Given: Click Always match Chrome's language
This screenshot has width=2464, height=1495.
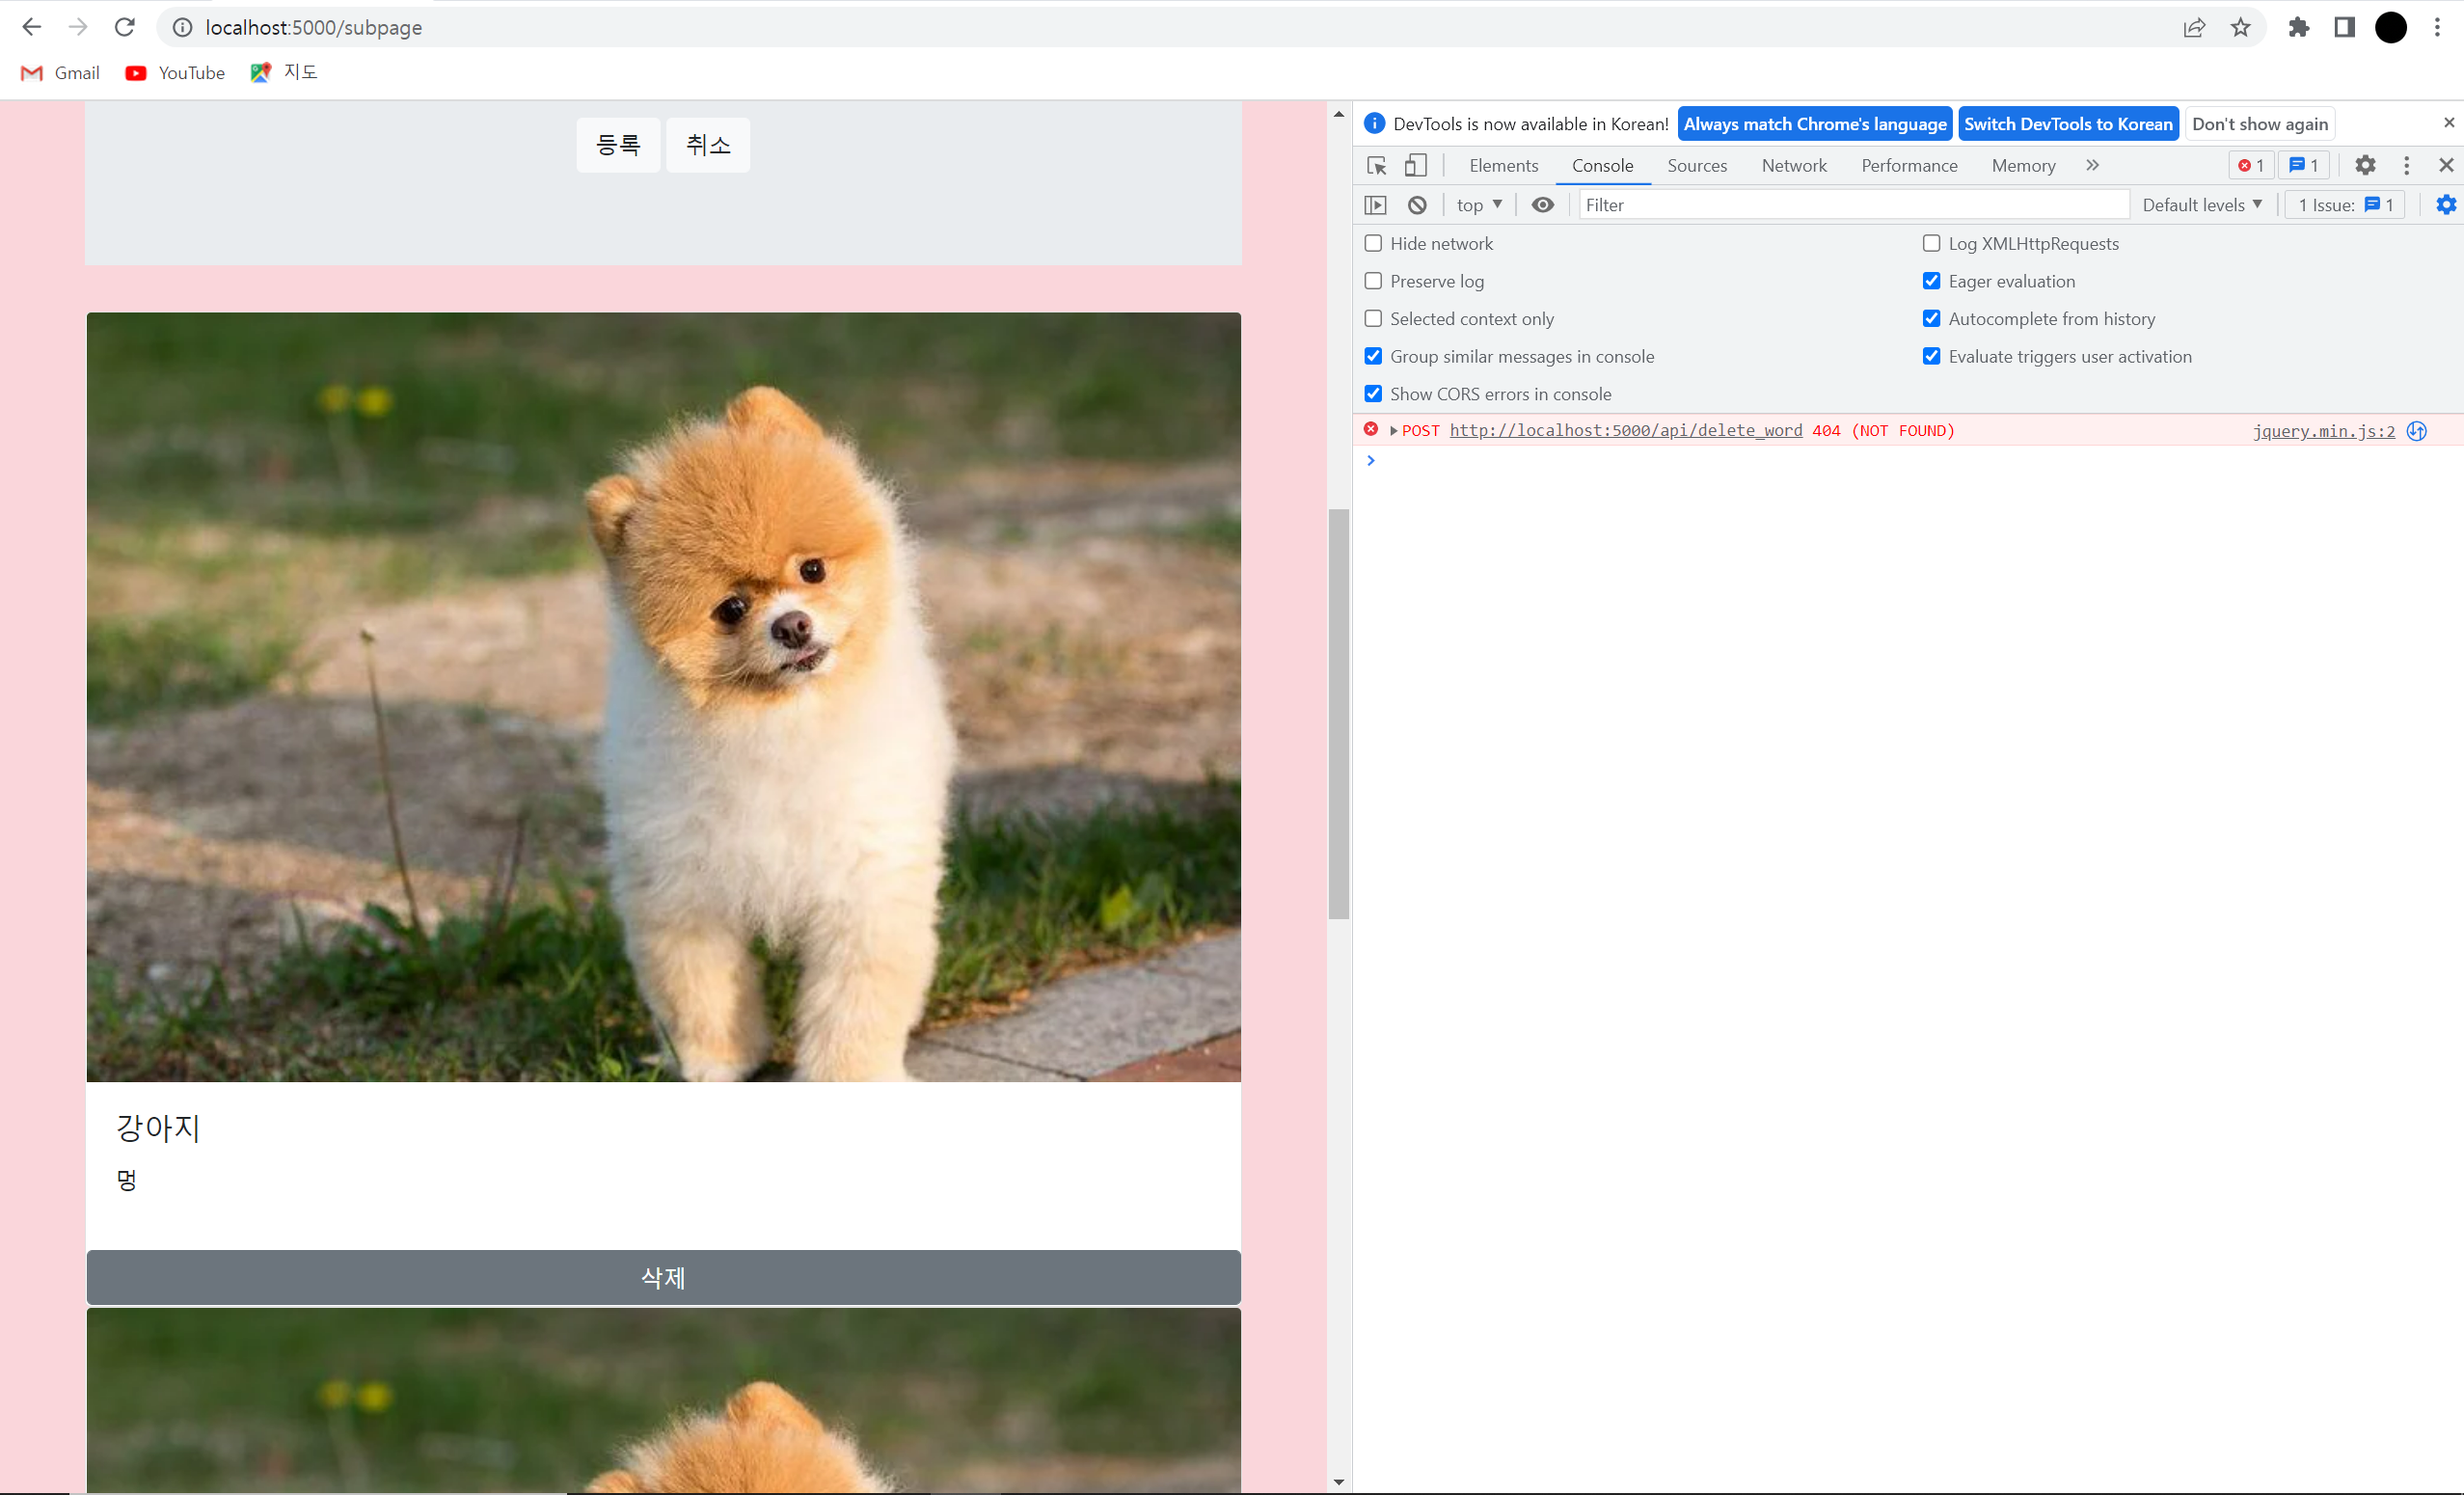Looking at the screenshot, I should [x=1815, y=124].
